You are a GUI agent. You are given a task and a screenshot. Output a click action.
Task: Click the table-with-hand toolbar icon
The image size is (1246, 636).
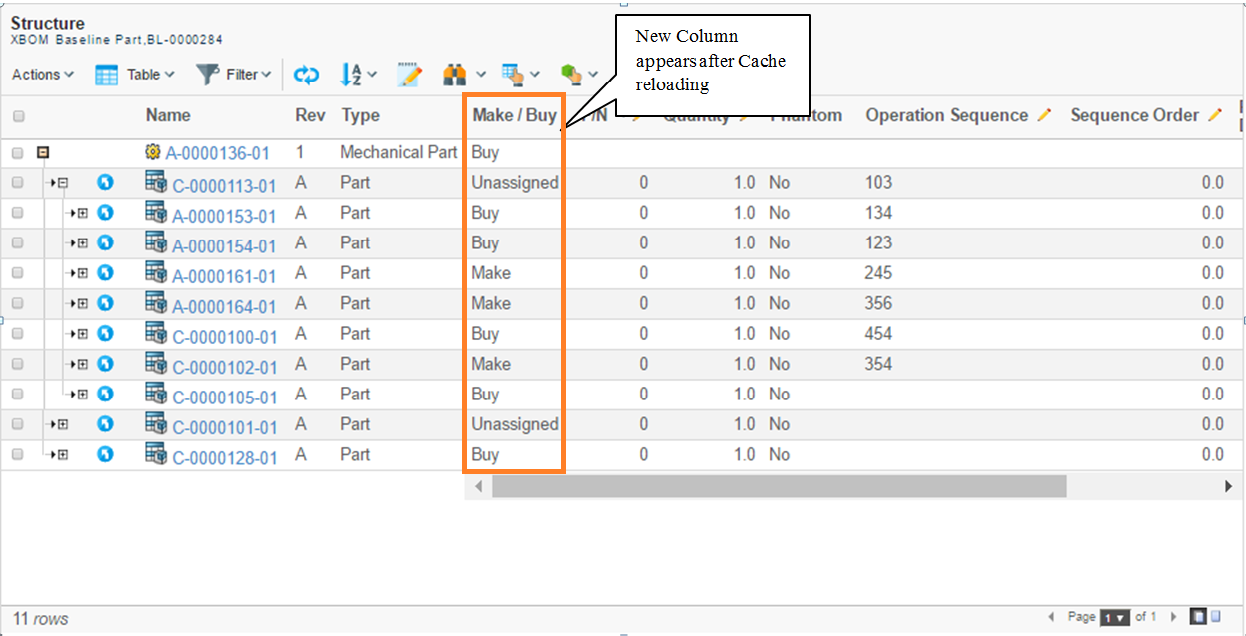[513, 75]
